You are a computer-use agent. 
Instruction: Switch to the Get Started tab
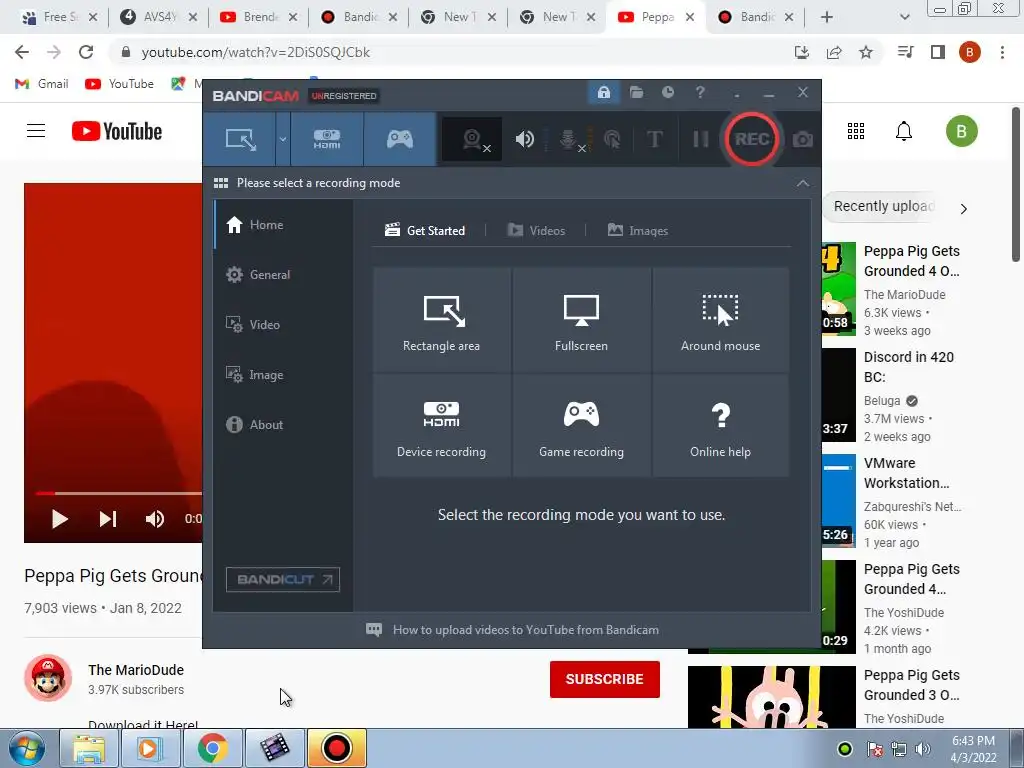[x=424, y=231]
